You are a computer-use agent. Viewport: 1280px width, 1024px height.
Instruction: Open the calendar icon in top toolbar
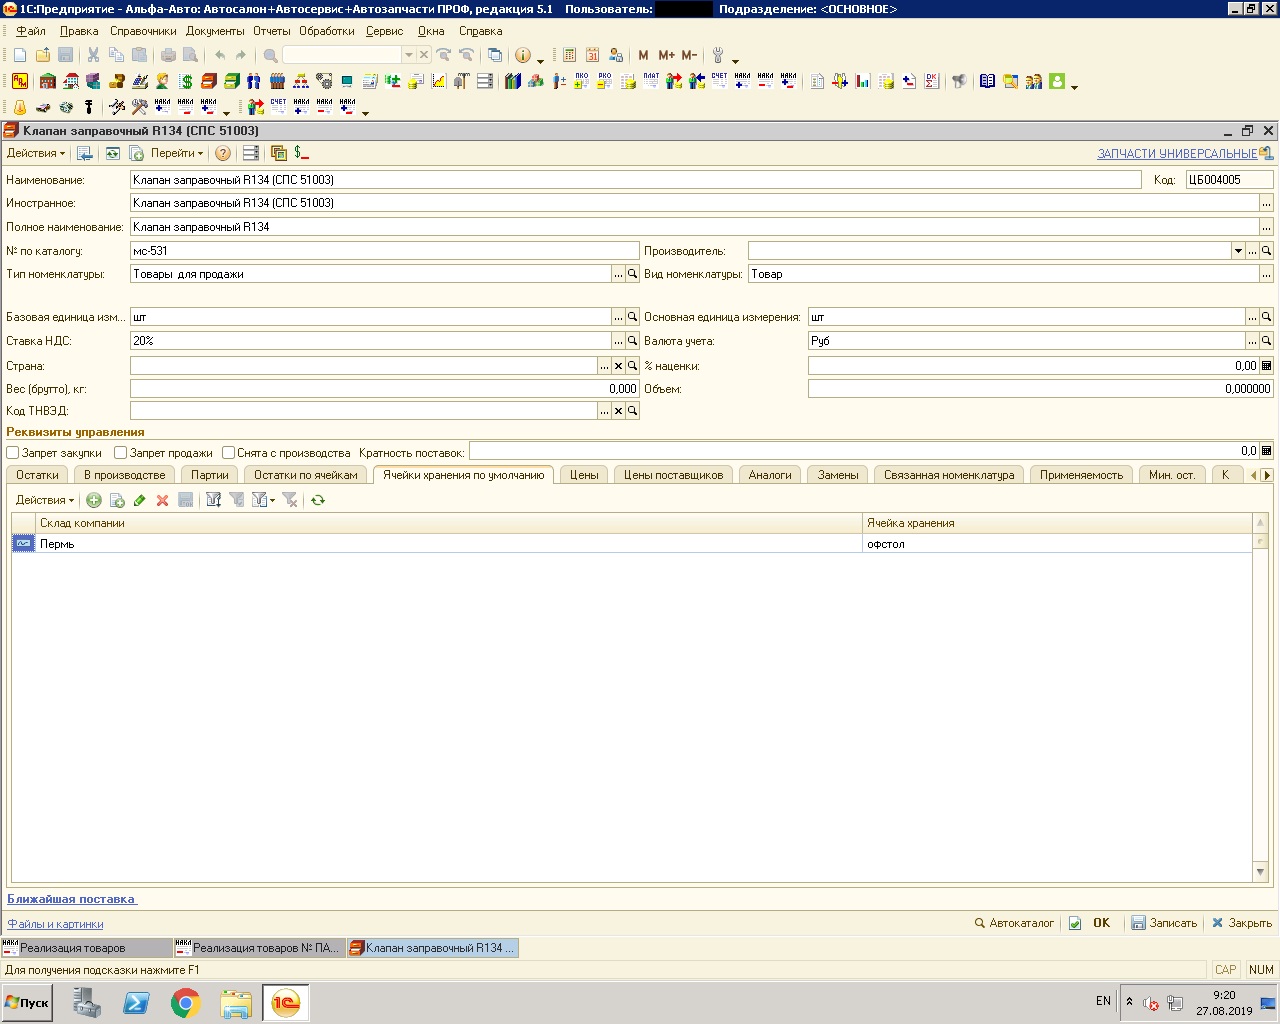tap(593, 55)
